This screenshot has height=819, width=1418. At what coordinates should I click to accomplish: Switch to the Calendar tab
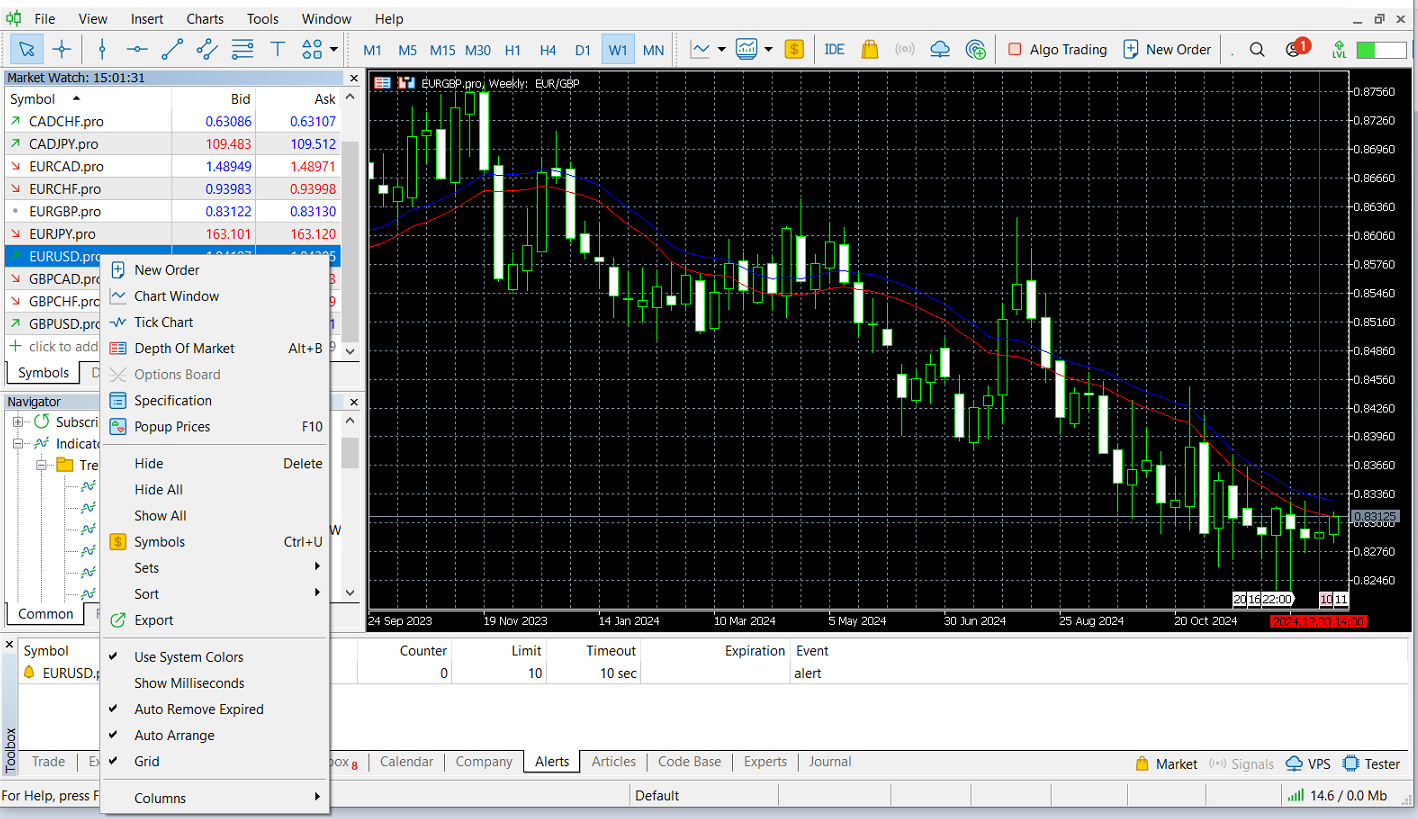(406, 762)
